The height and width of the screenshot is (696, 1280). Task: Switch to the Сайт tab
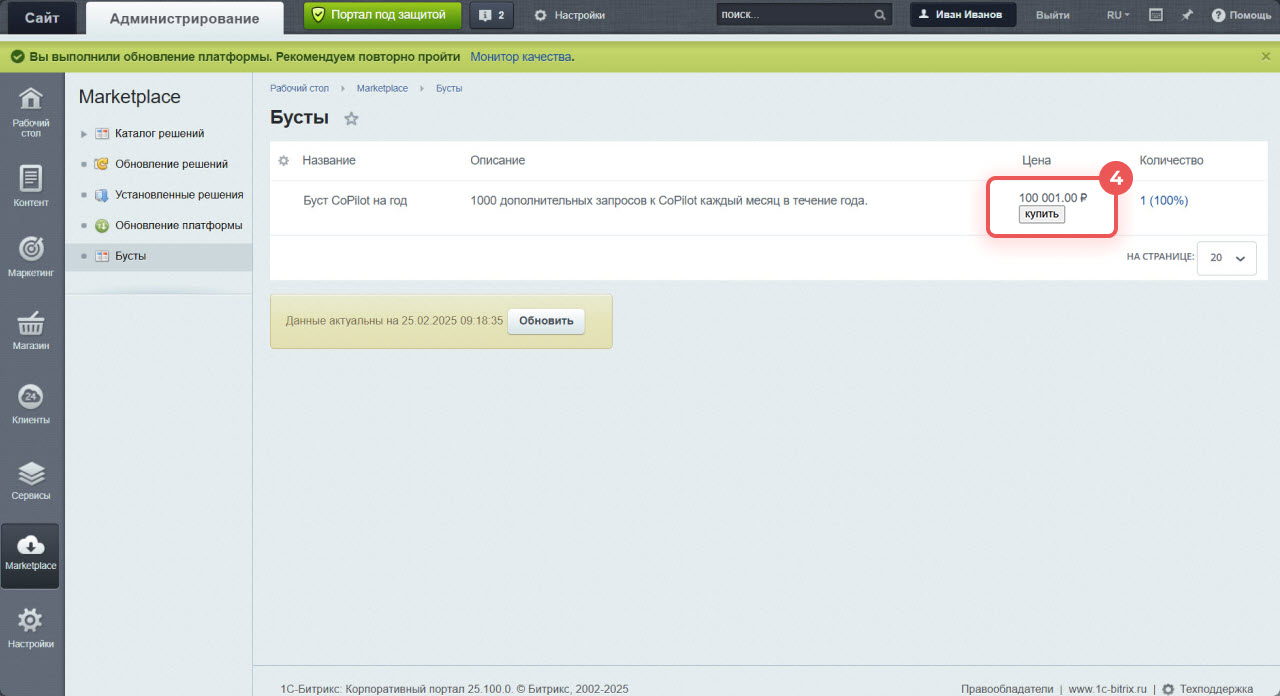[x=41, y=17]
